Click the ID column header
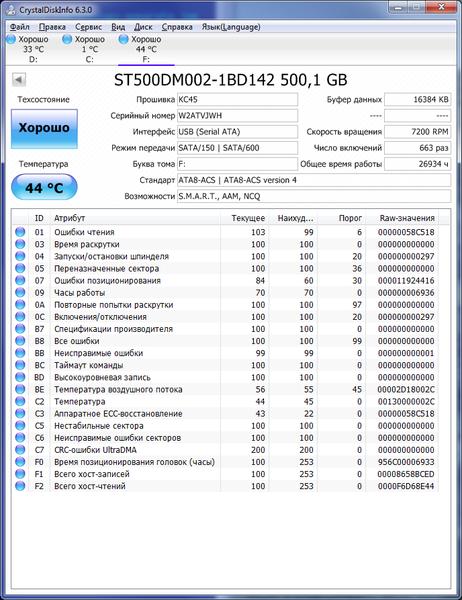This screenshot has width=462, height=600. (39, 218)
